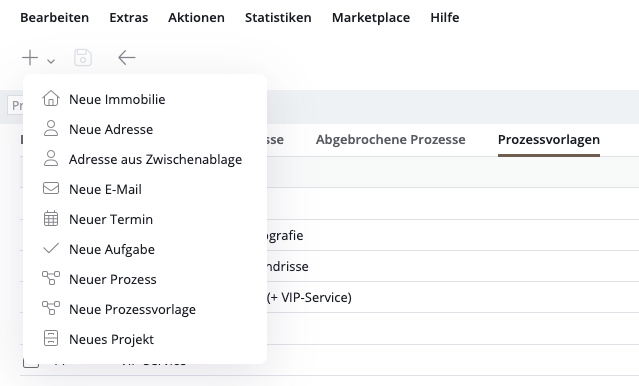Open the Aktionen menu
The image size is (639, 386).
(196, 18)
